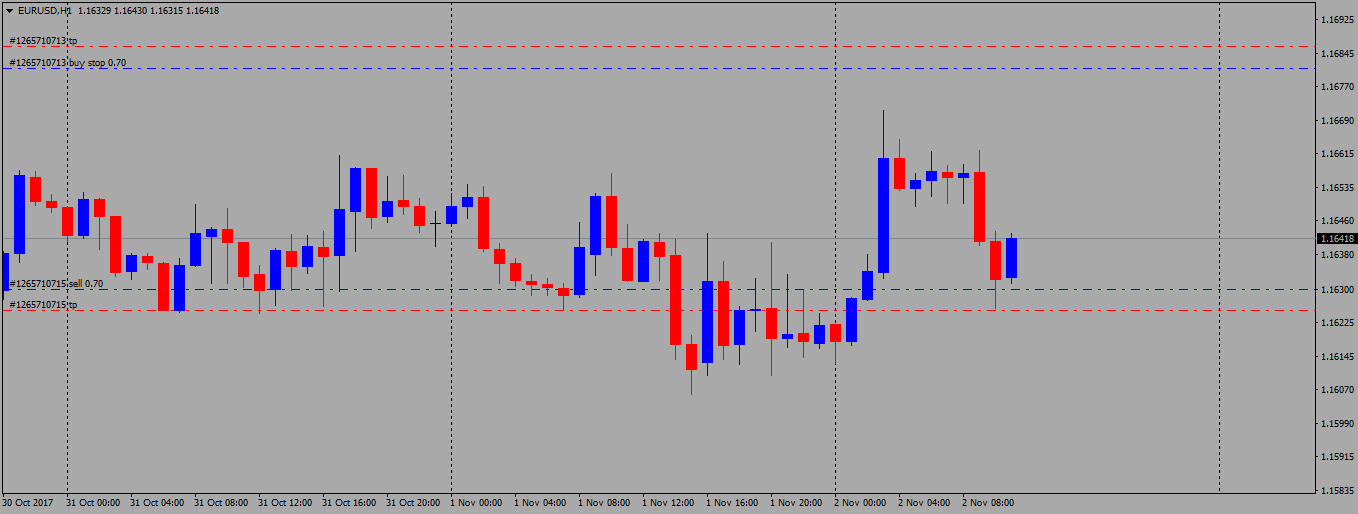Click price scale value 1.16770
1358x514 pixels.
coord(1336,87)
